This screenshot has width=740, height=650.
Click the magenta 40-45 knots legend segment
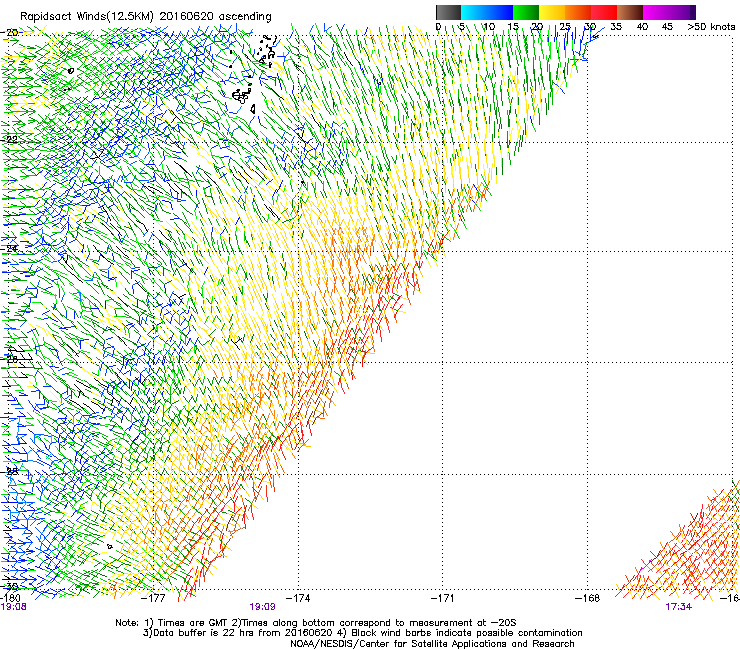[x=656, y=12]
